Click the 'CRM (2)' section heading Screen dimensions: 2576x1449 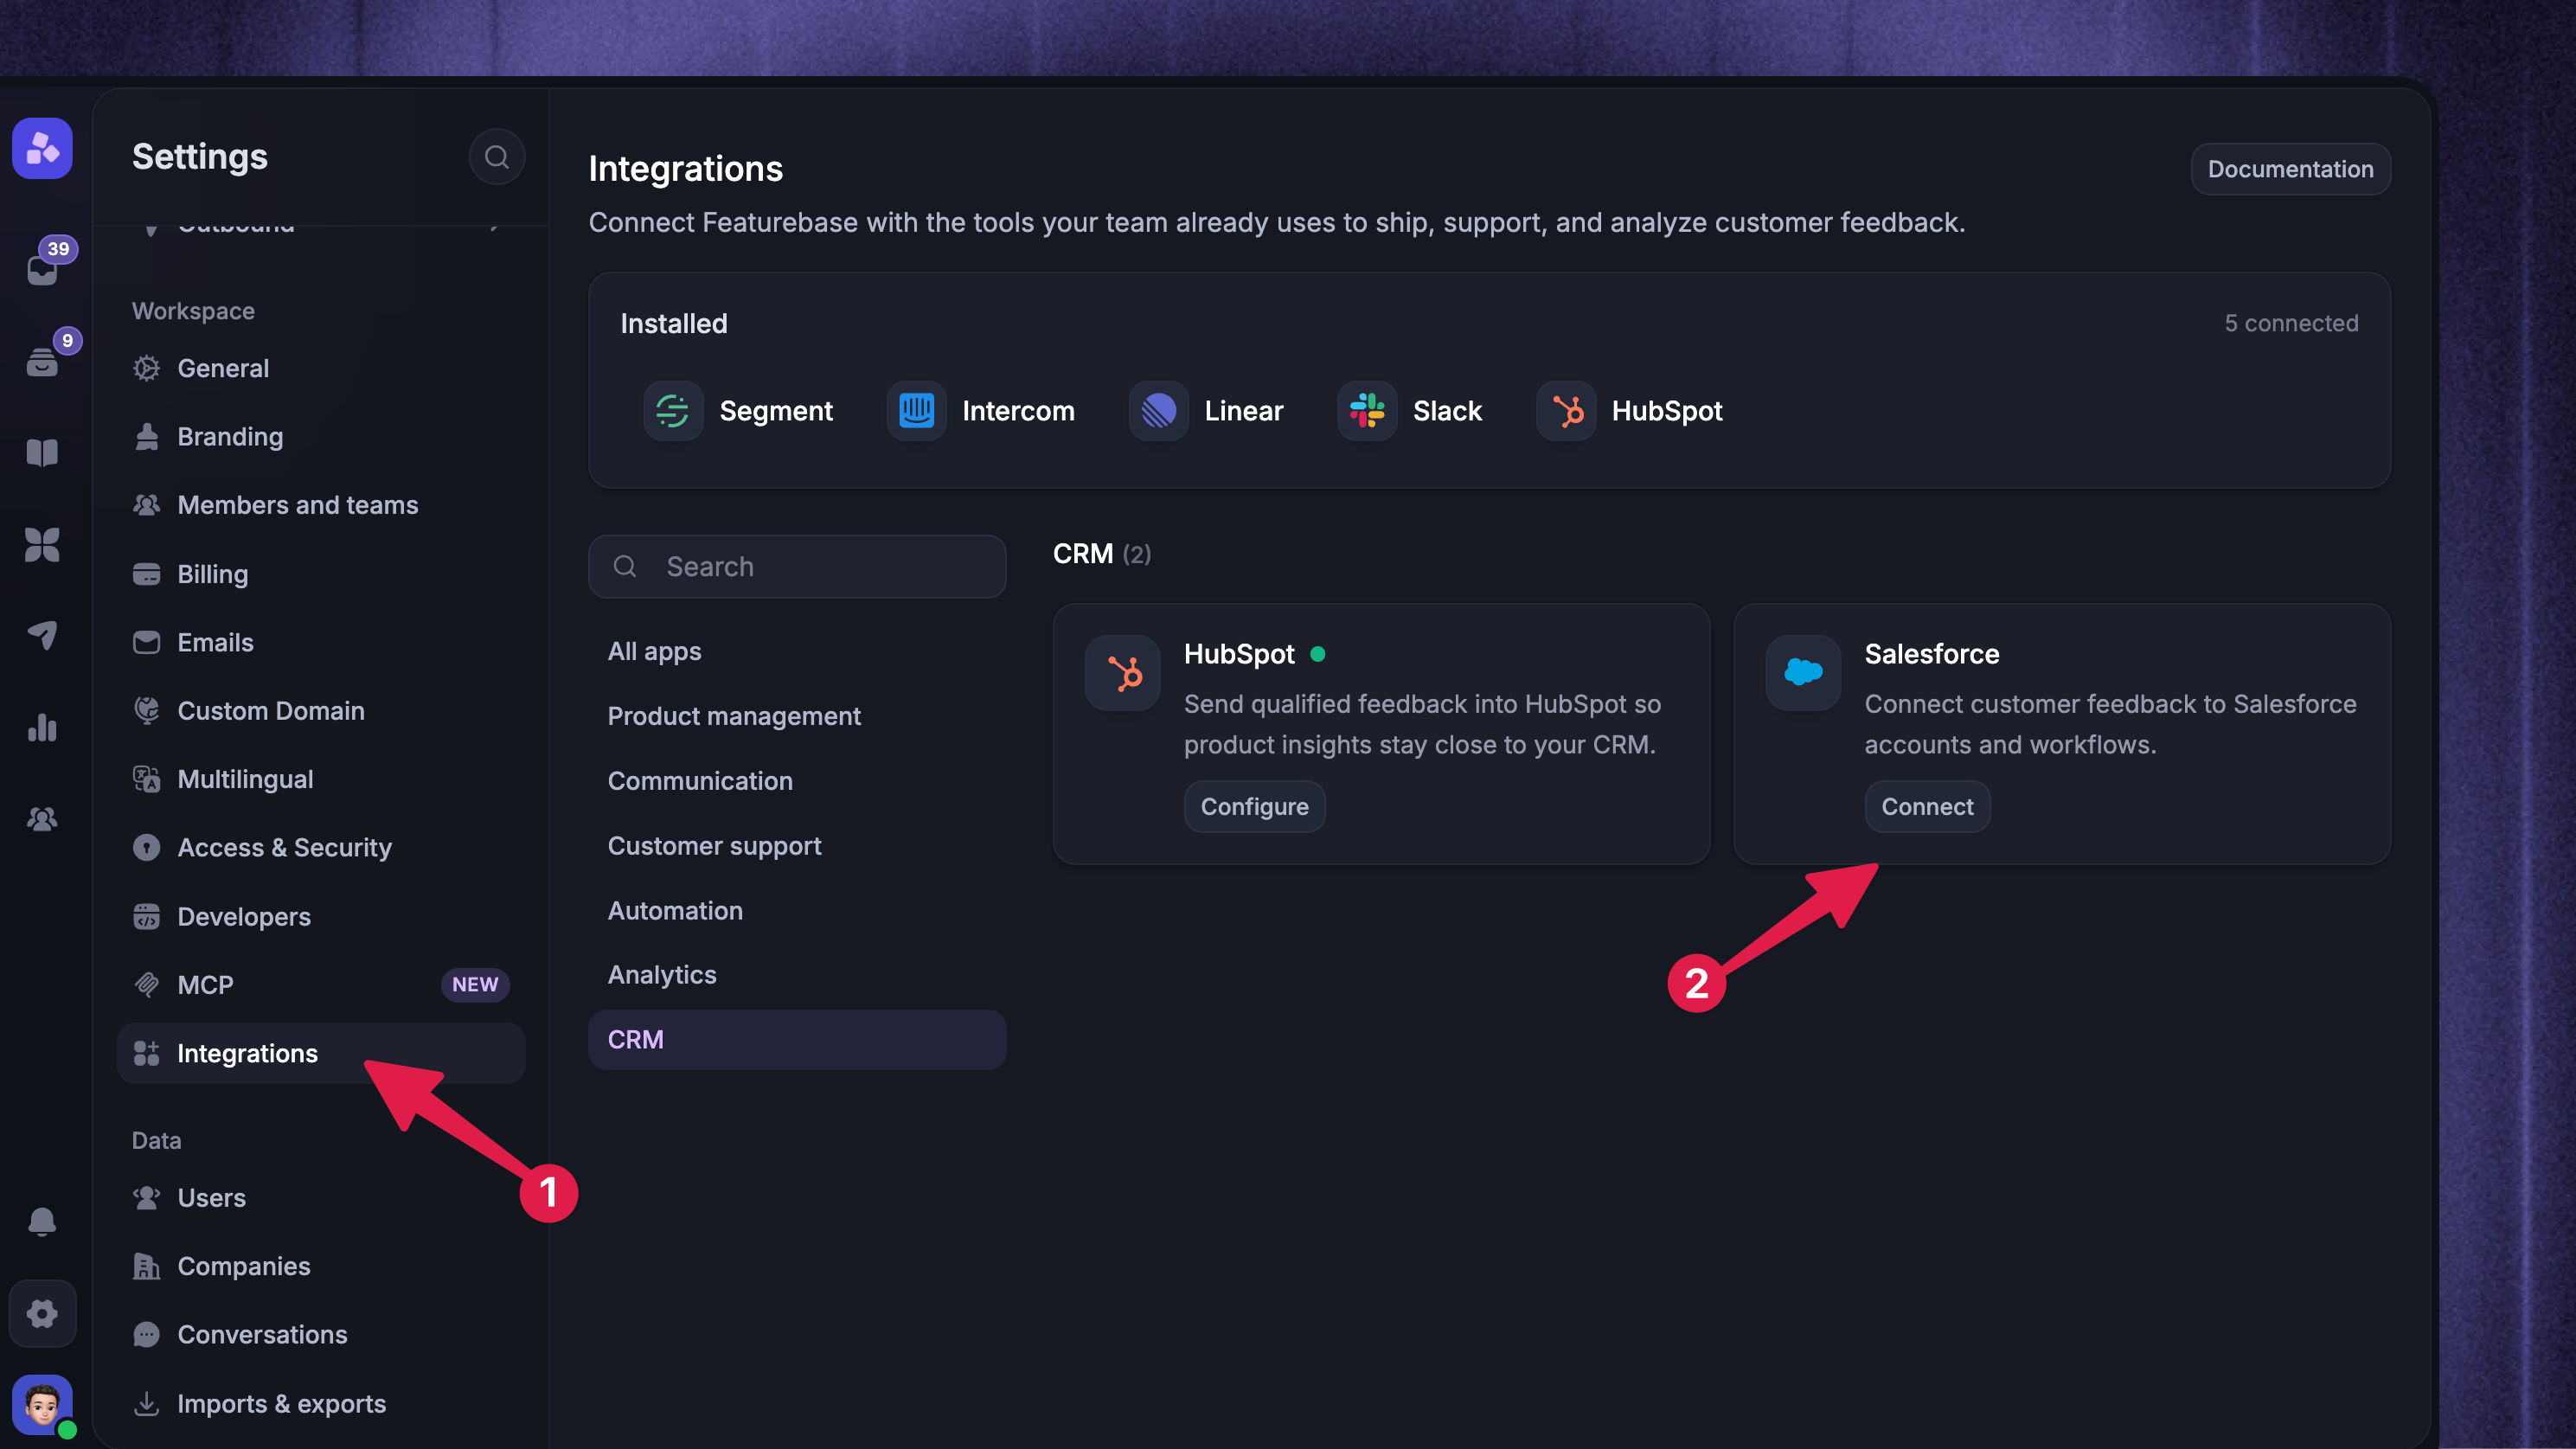[1102, 554]
